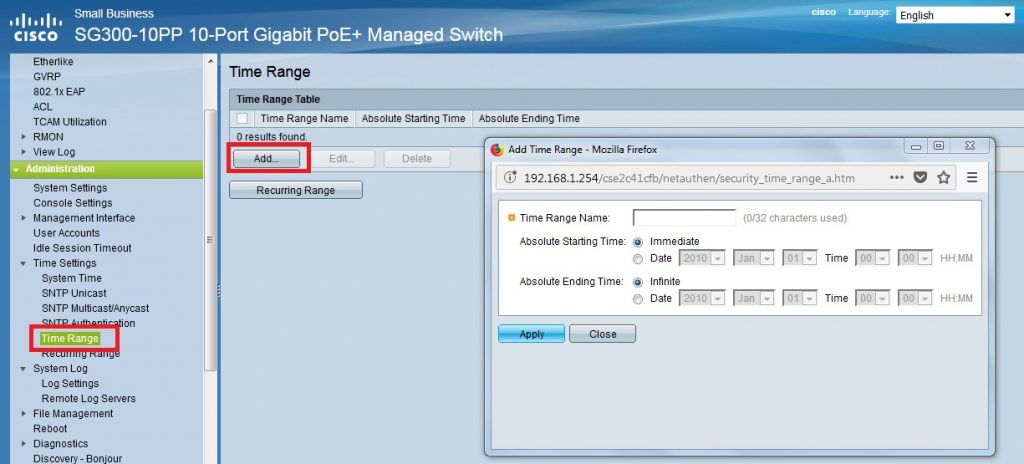Screen dimensions: 1024x464
Task: Open starting time day dropdown
Action: (x=800, y=258)
